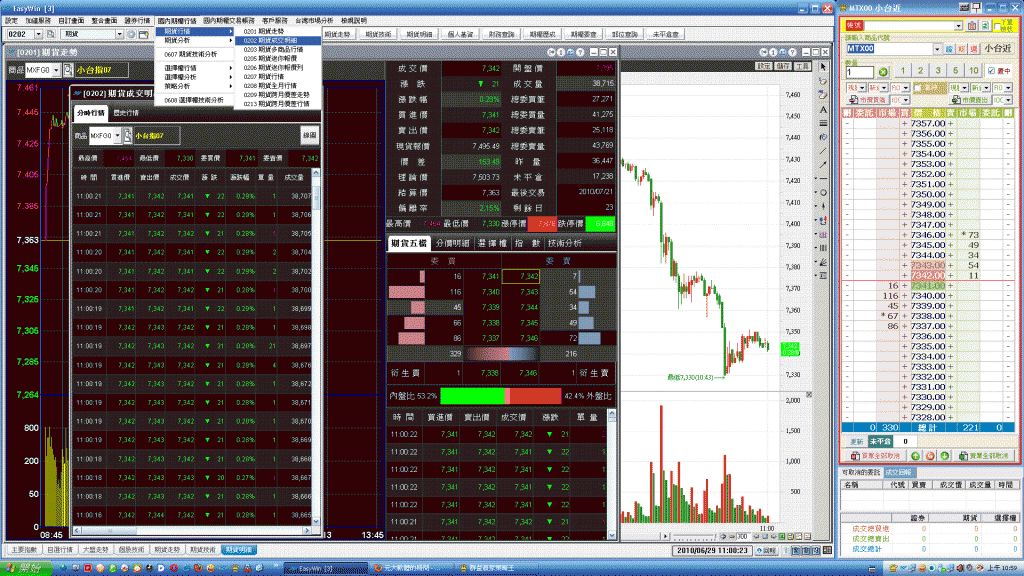The height and width of the screenshot is (576, 1024).
Task: Select menu item 0607 期貨技術分析
Action: (190, 54)
